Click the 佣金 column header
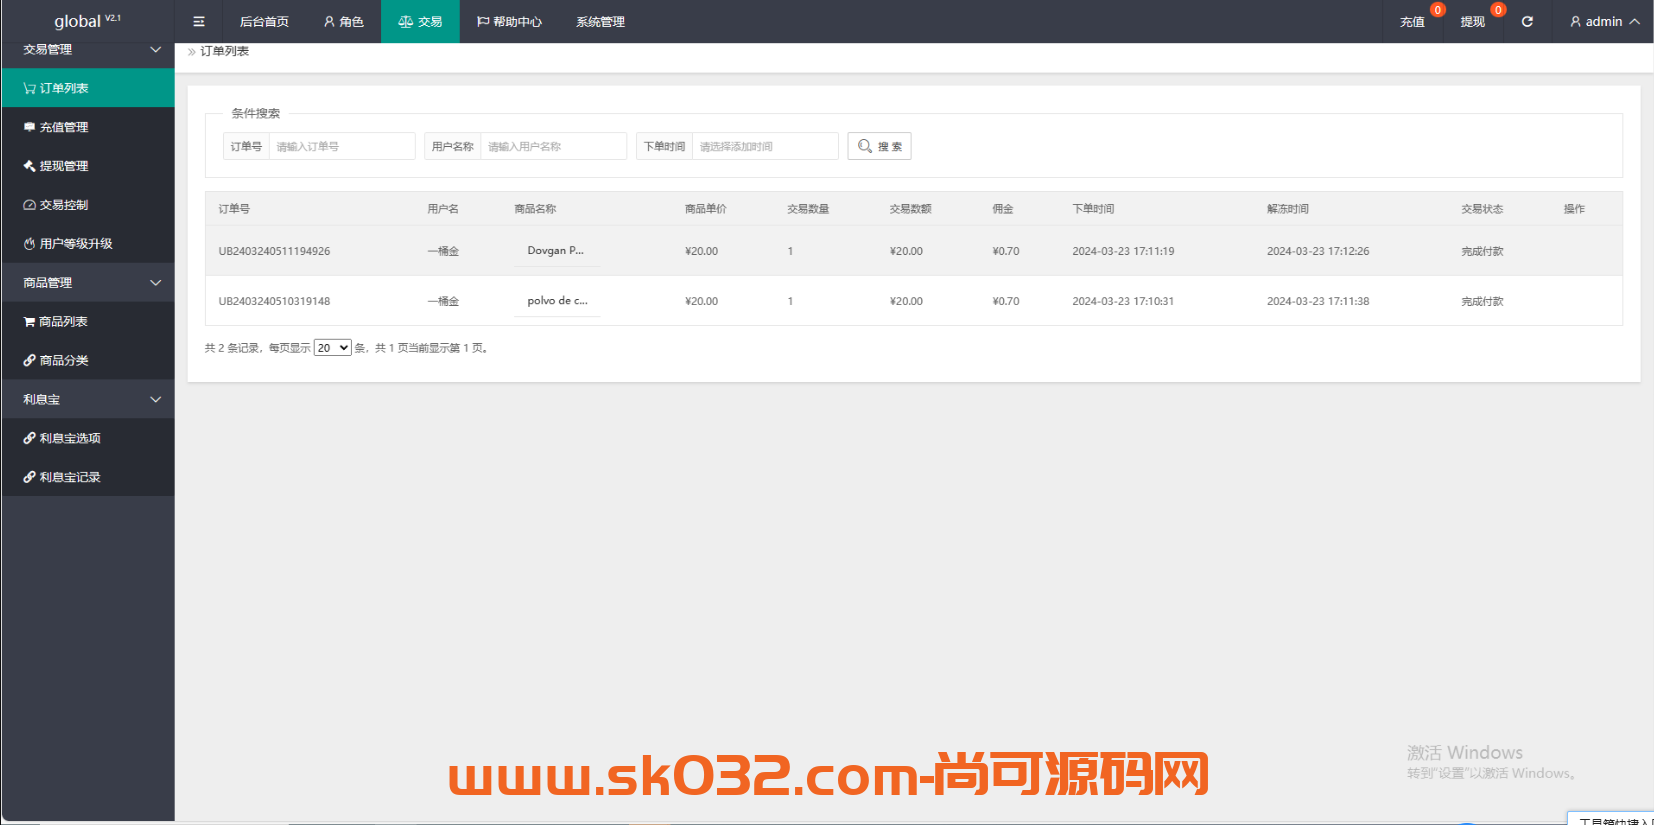Viewport: 1654px width, 825px height. pos(1003,209)
